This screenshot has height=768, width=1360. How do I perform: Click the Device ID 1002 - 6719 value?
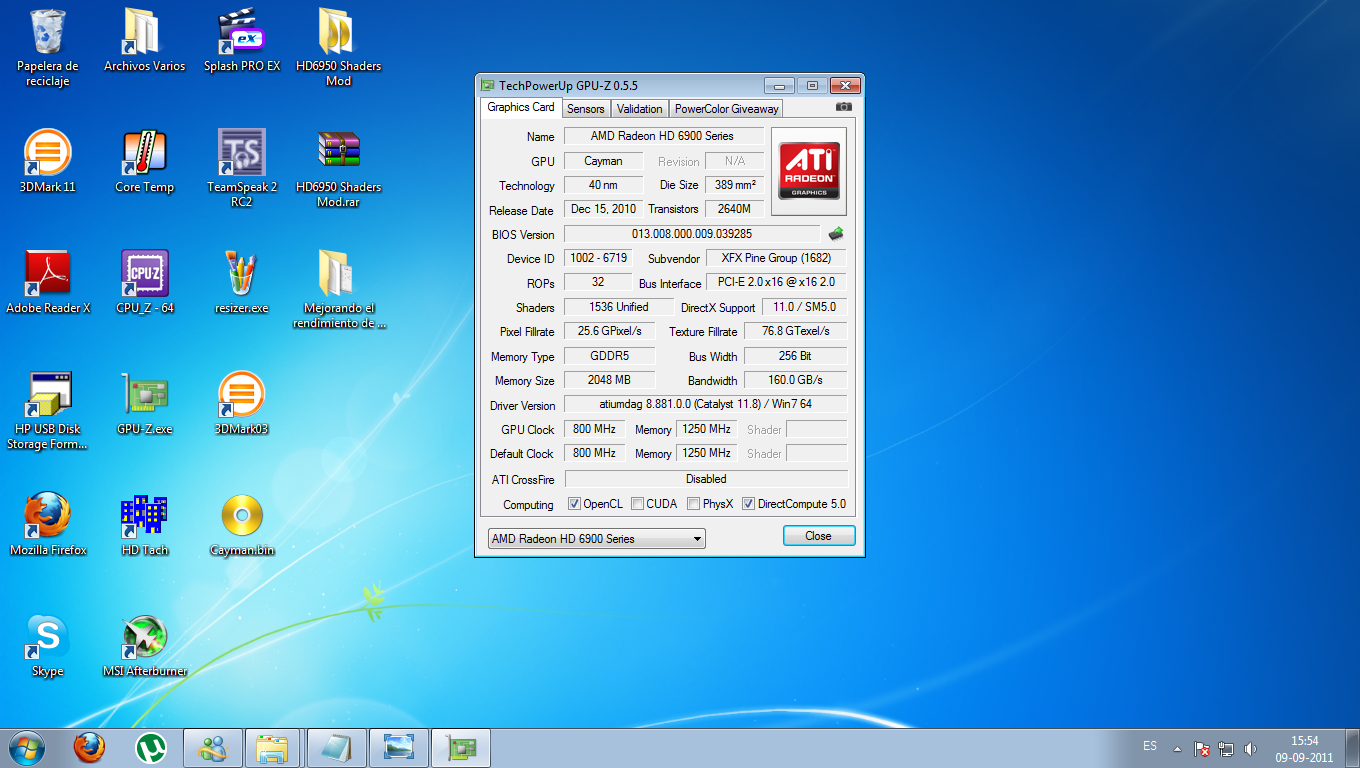click(599, 258)
